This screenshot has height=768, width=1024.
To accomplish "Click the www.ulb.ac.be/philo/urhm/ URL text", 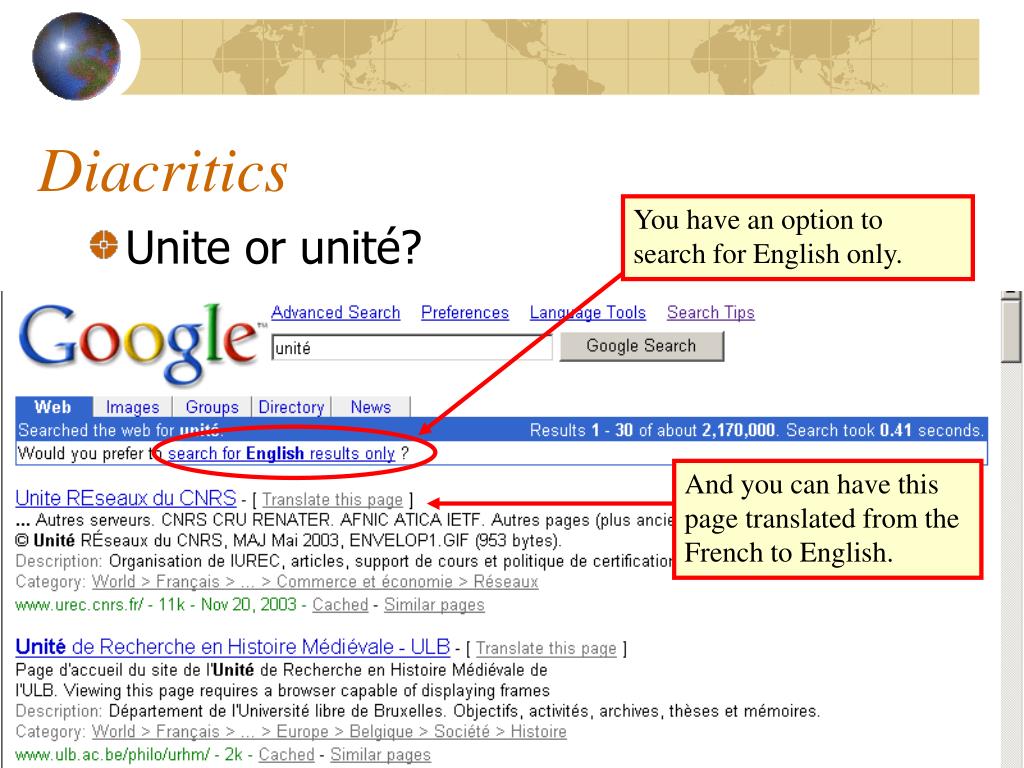I will (x=112, y=754).
